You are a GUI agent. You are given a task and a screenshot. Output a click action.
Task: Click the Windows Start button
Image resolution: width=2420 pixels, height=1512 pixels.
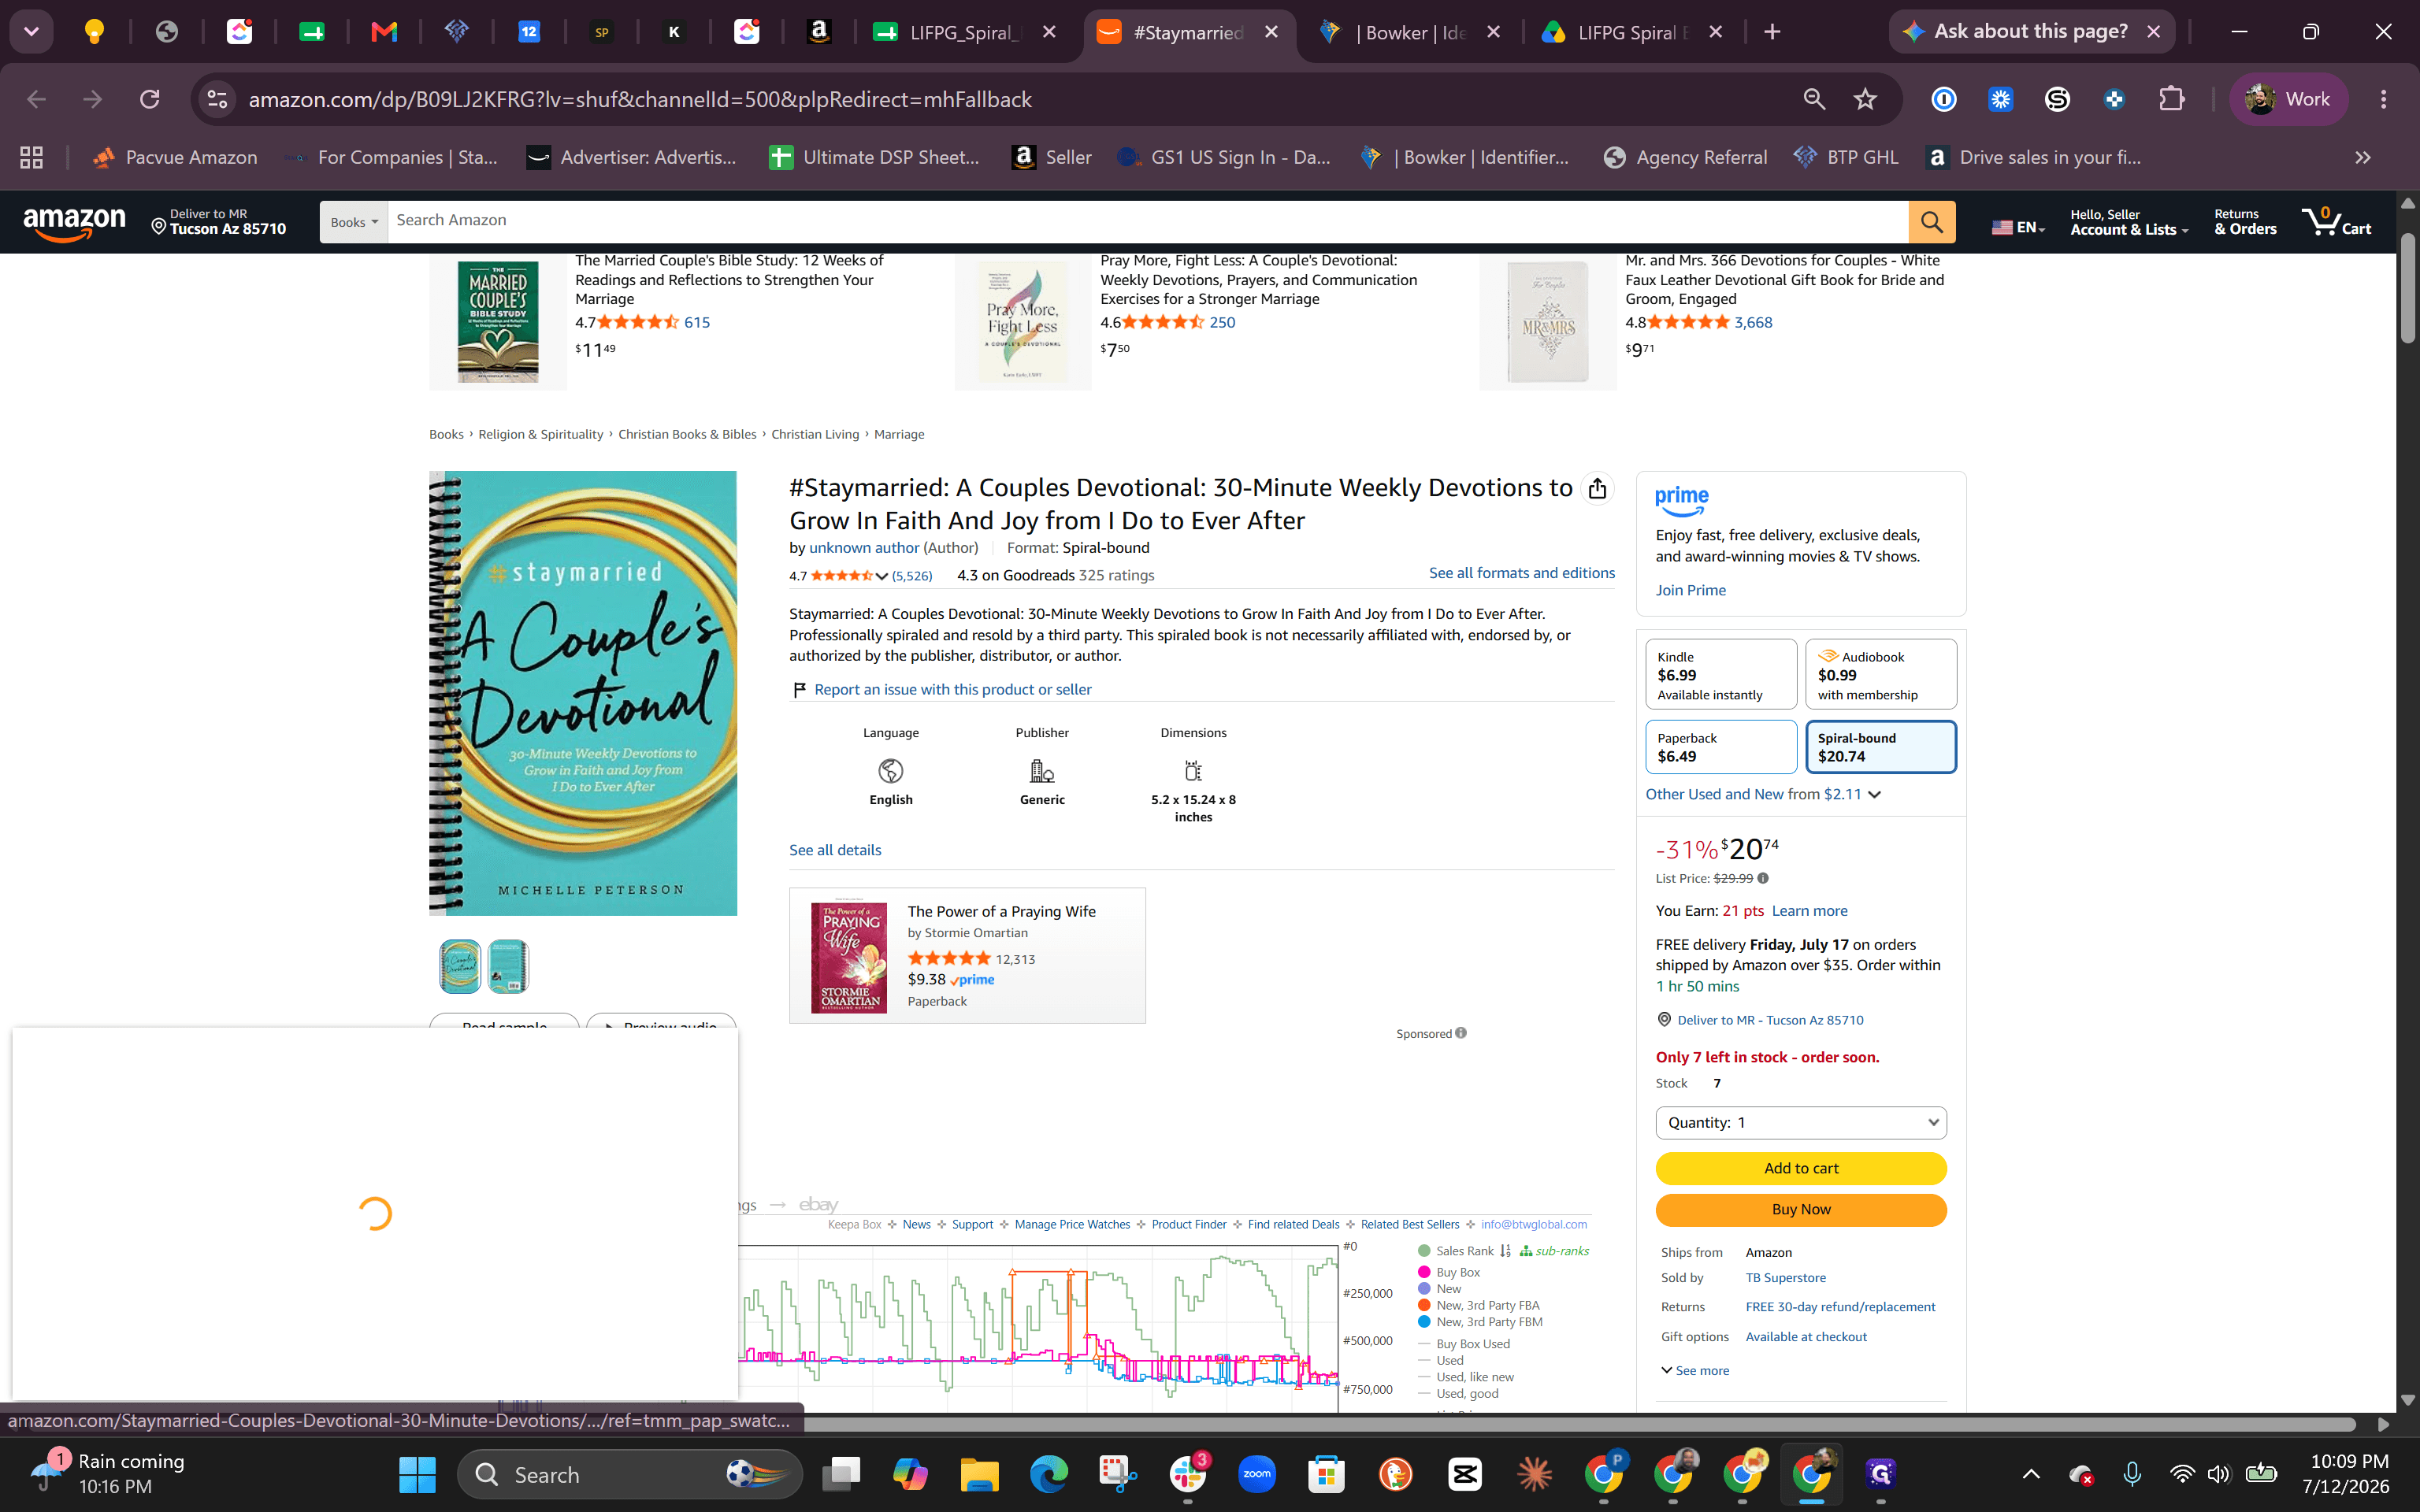point(417,1474)
